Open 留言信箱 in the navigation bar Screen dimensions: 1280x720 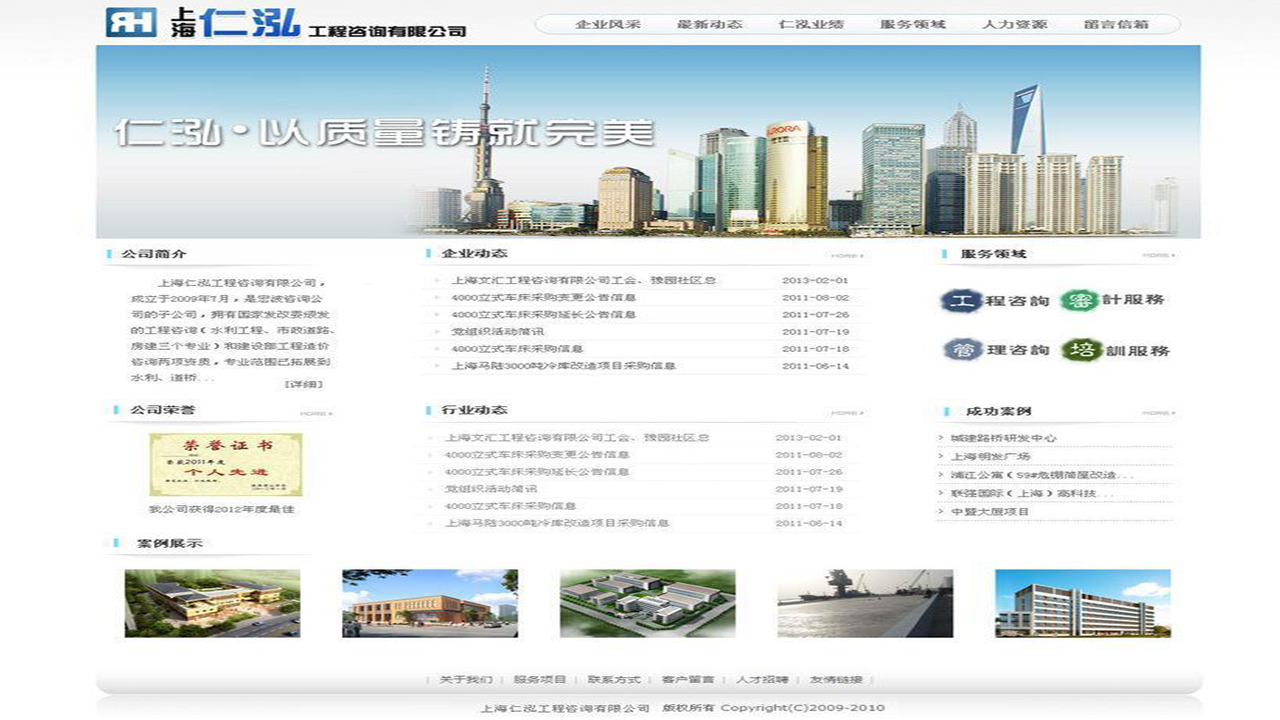point(1116,24)
